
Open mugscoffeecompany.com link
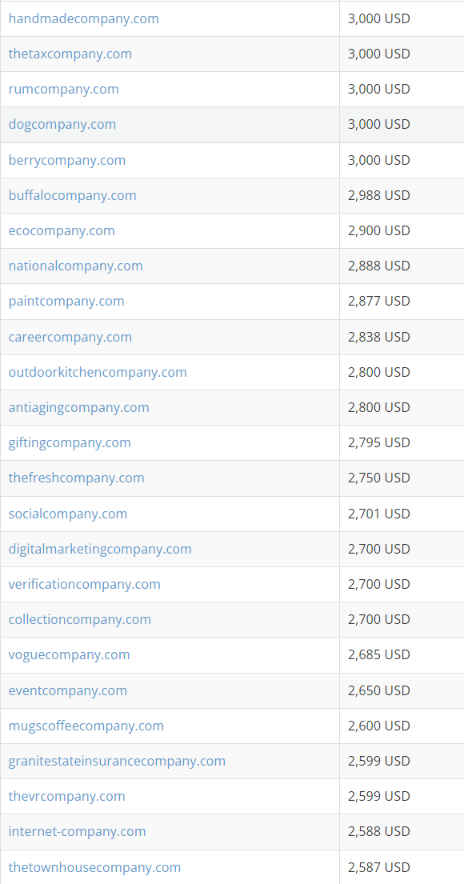point(86,726)
